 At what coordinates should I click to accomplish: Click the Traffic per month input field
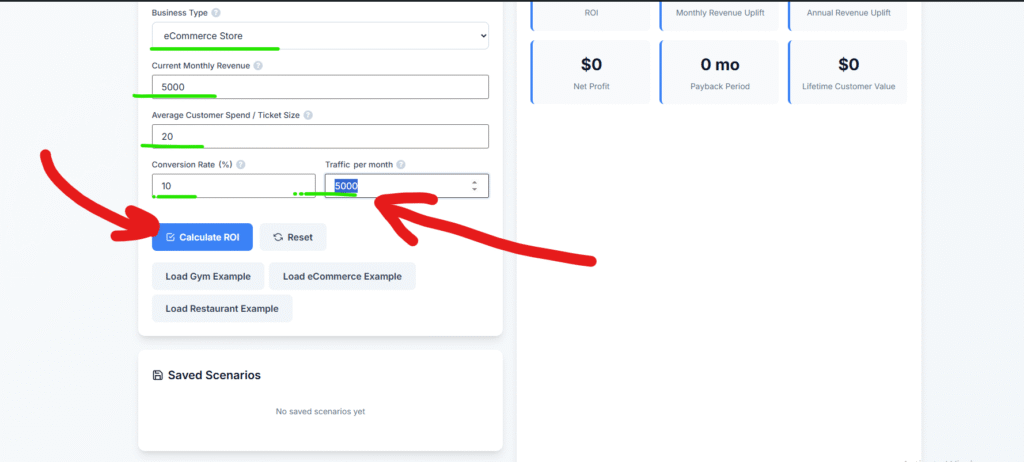400,186
